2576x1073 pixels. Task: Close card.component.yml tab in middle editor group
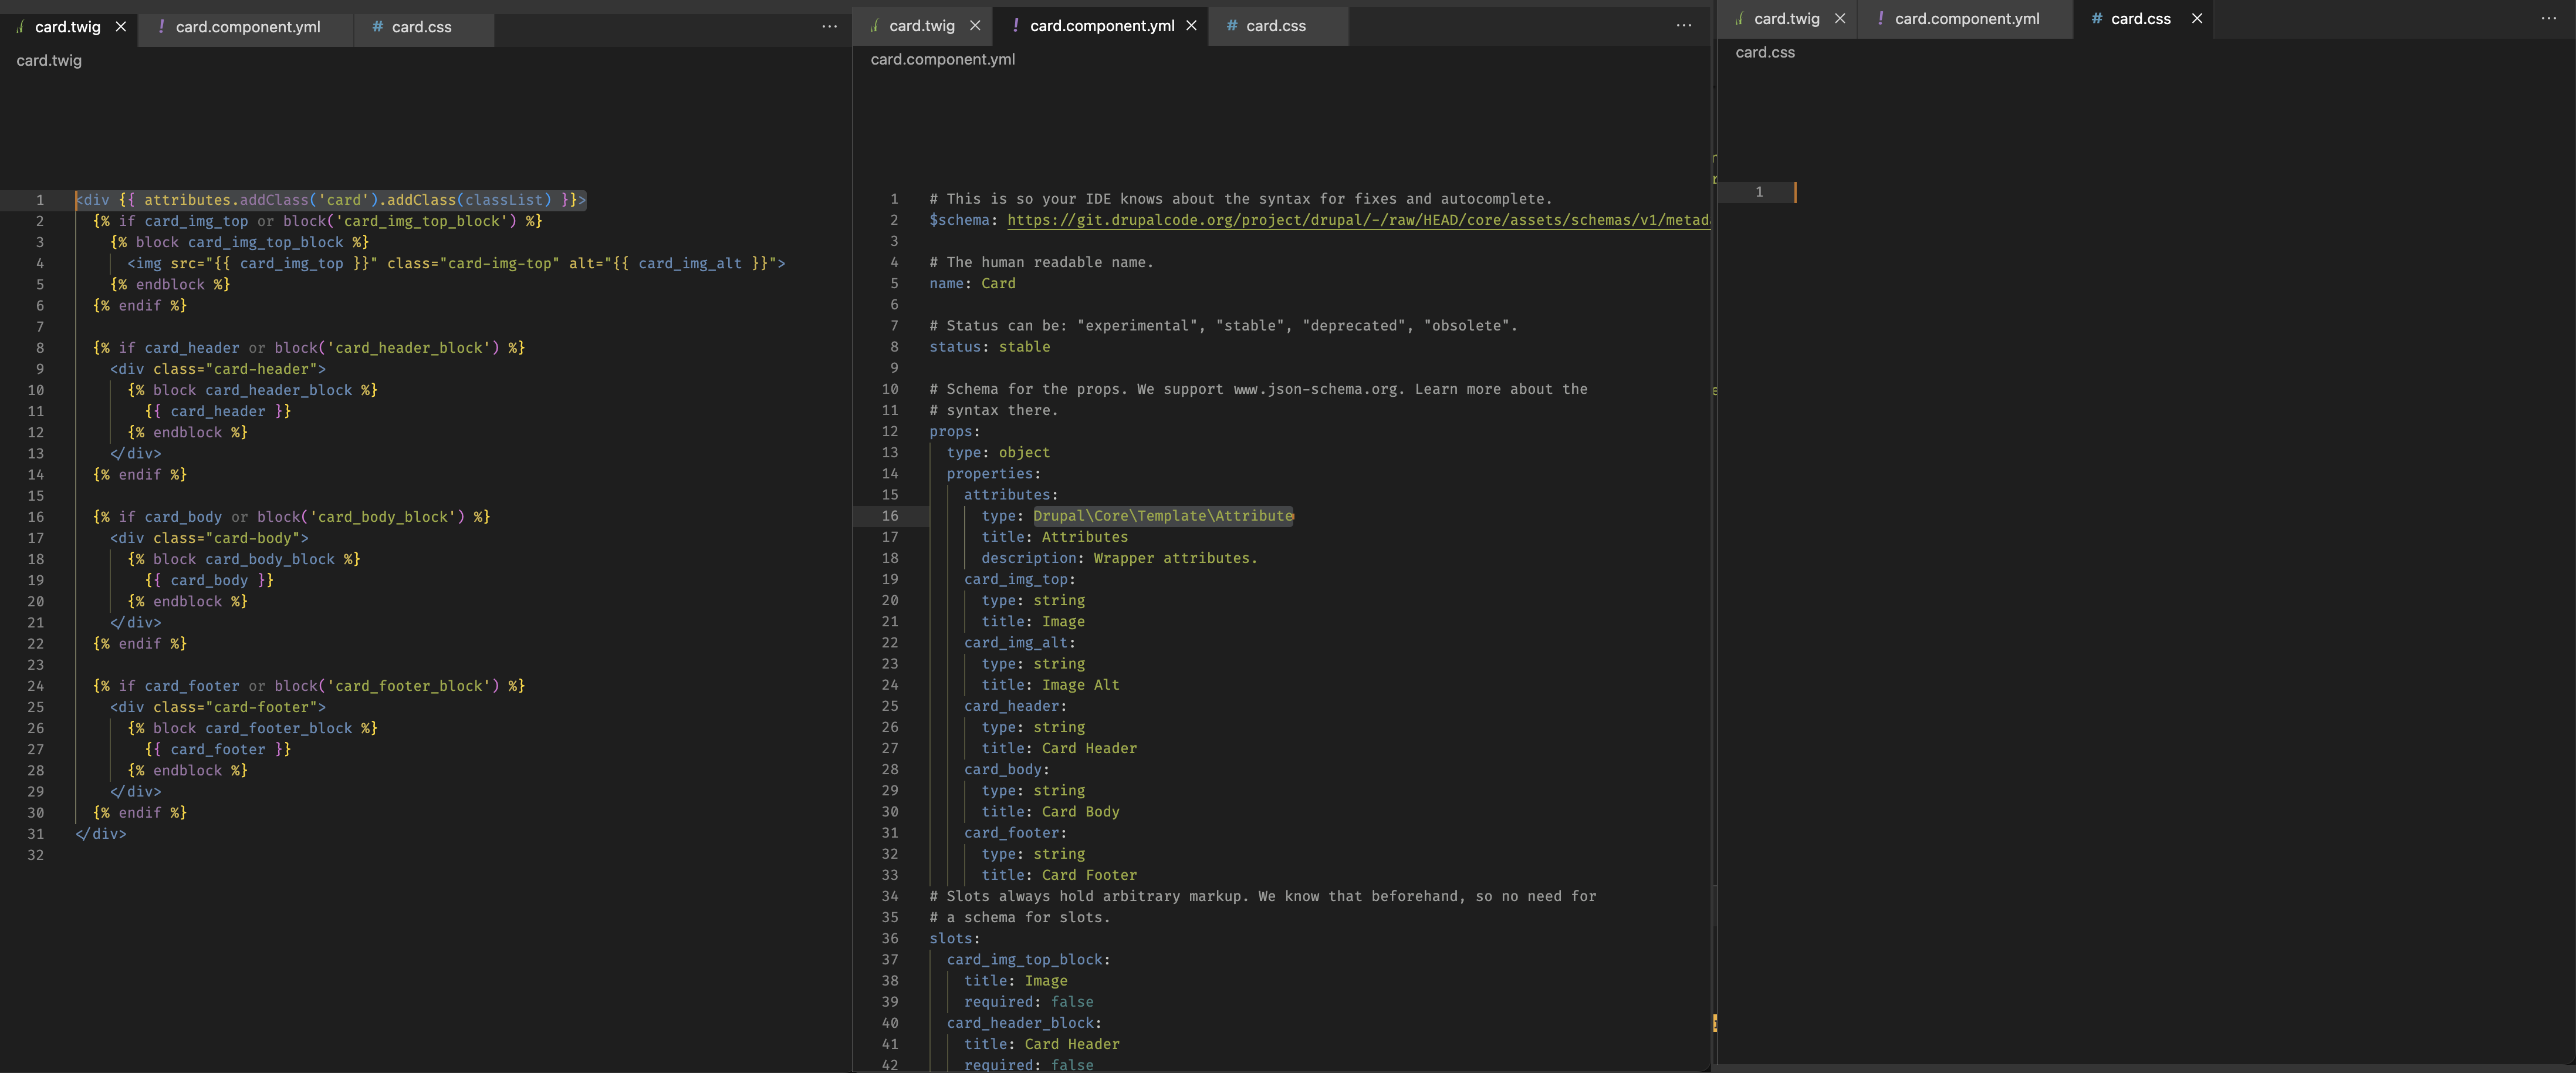point(1191,26)
